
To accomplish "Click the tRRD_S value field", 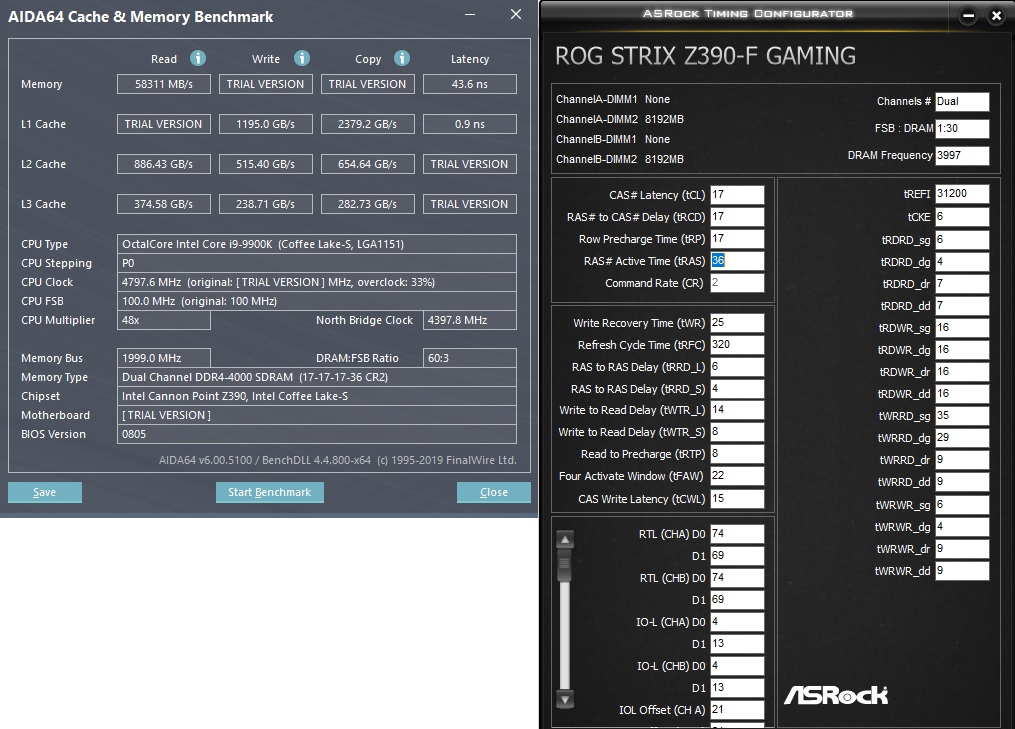I will coord(737,389).
